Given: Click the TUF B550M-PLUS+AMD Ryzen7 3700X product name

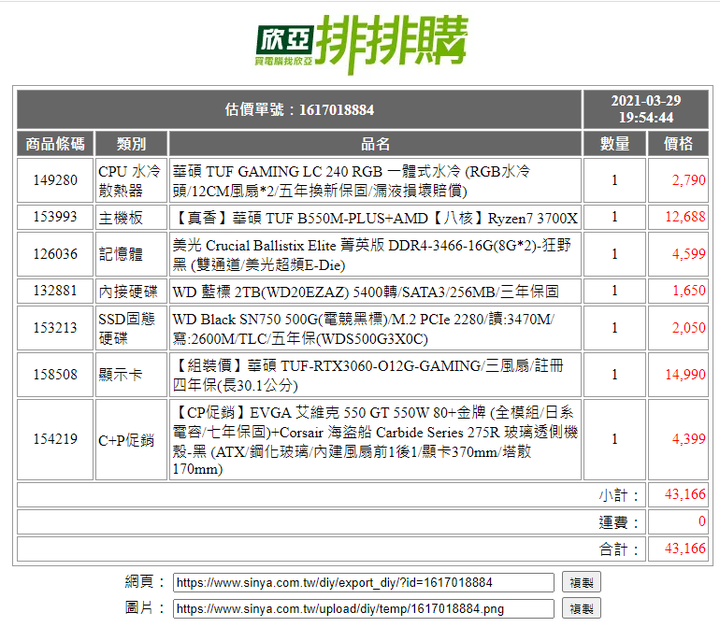Looking at the screenshot, I should [375, 217].
